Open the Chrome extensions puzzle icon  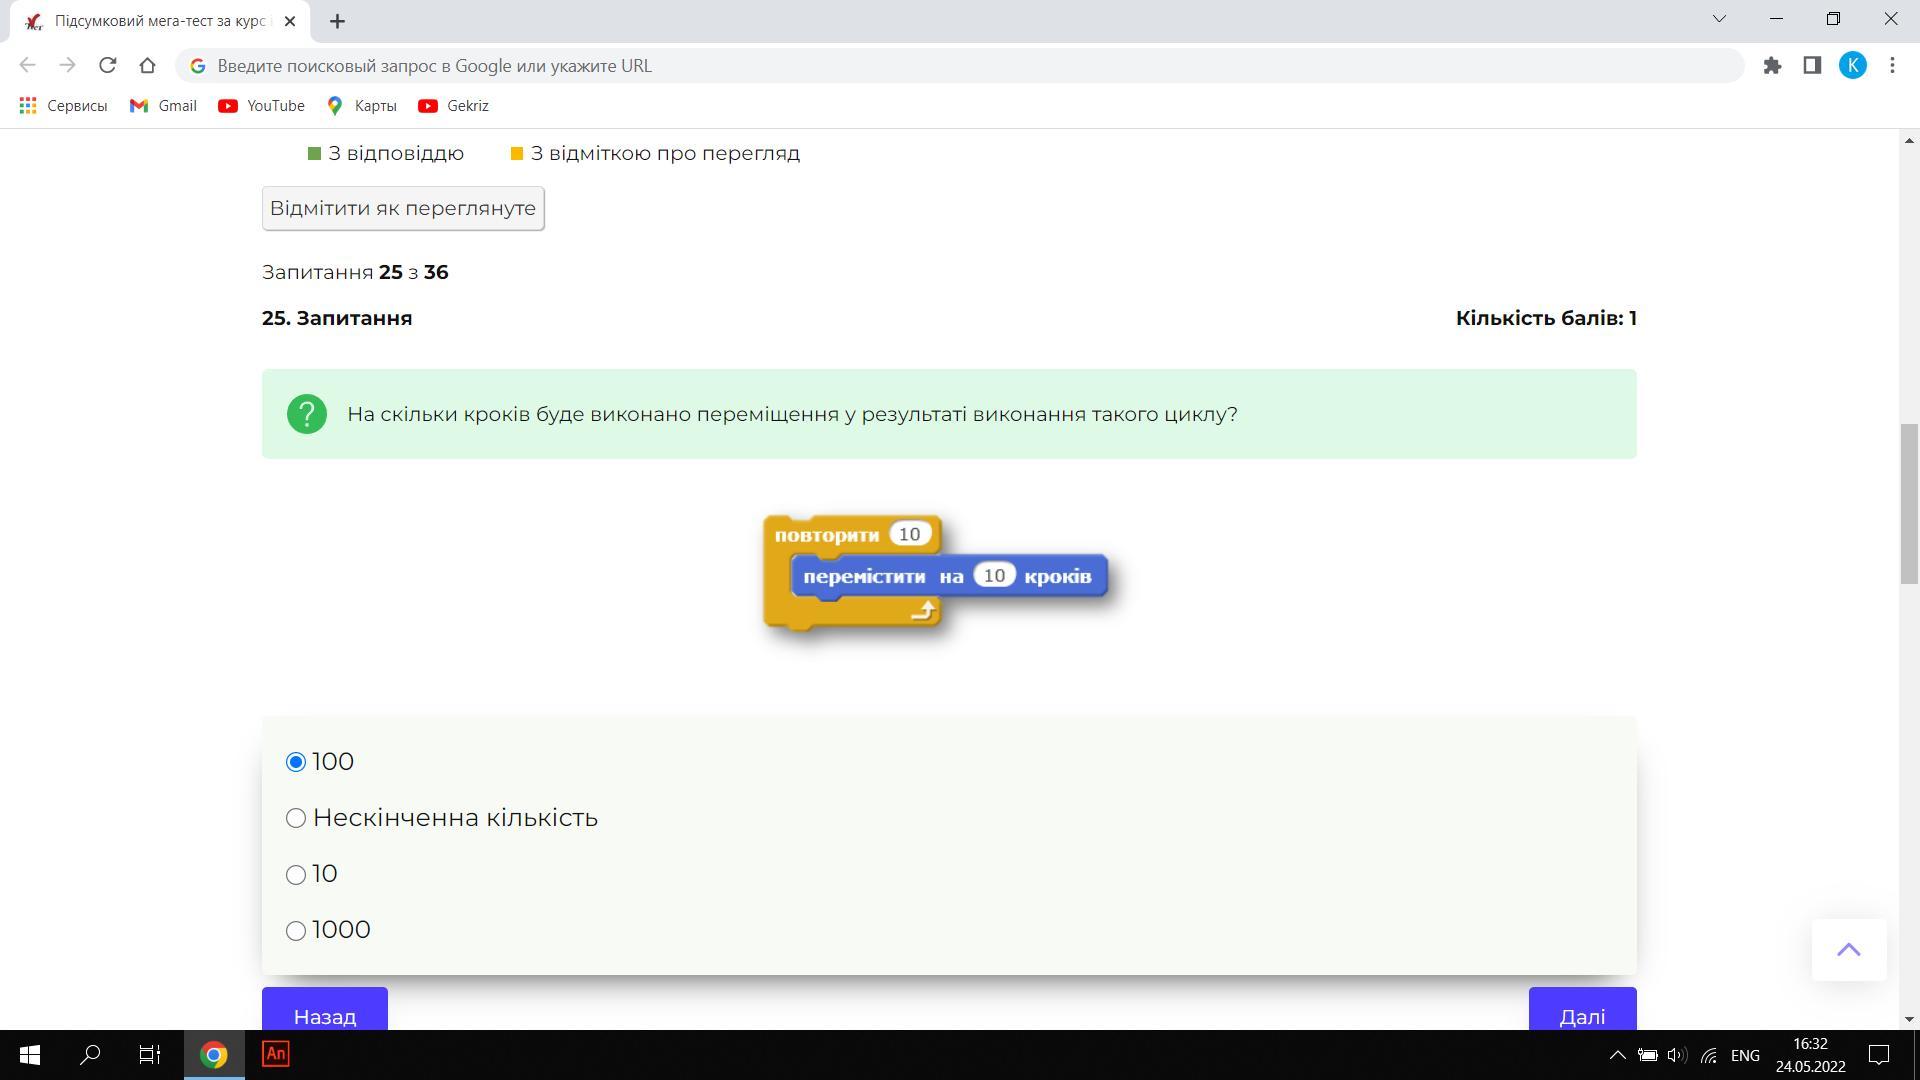tap(1772, 66)
